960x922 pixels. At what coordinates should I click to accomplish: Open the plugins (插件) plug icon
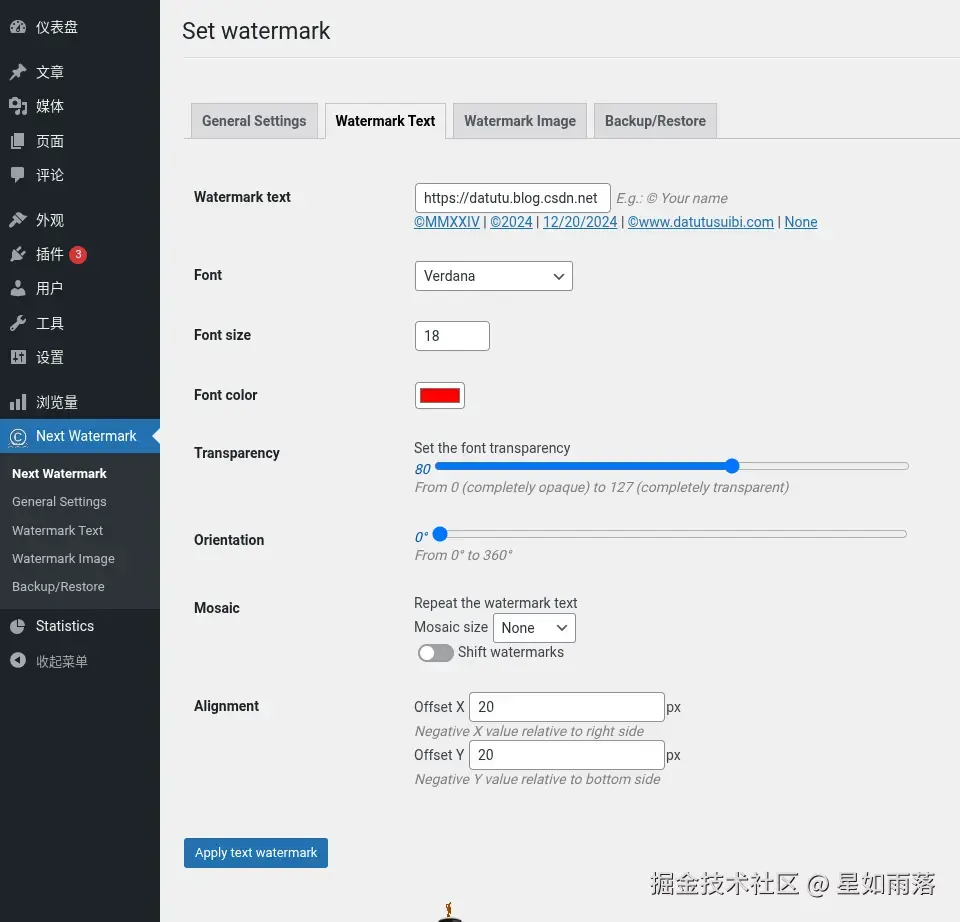click(18, 254)
